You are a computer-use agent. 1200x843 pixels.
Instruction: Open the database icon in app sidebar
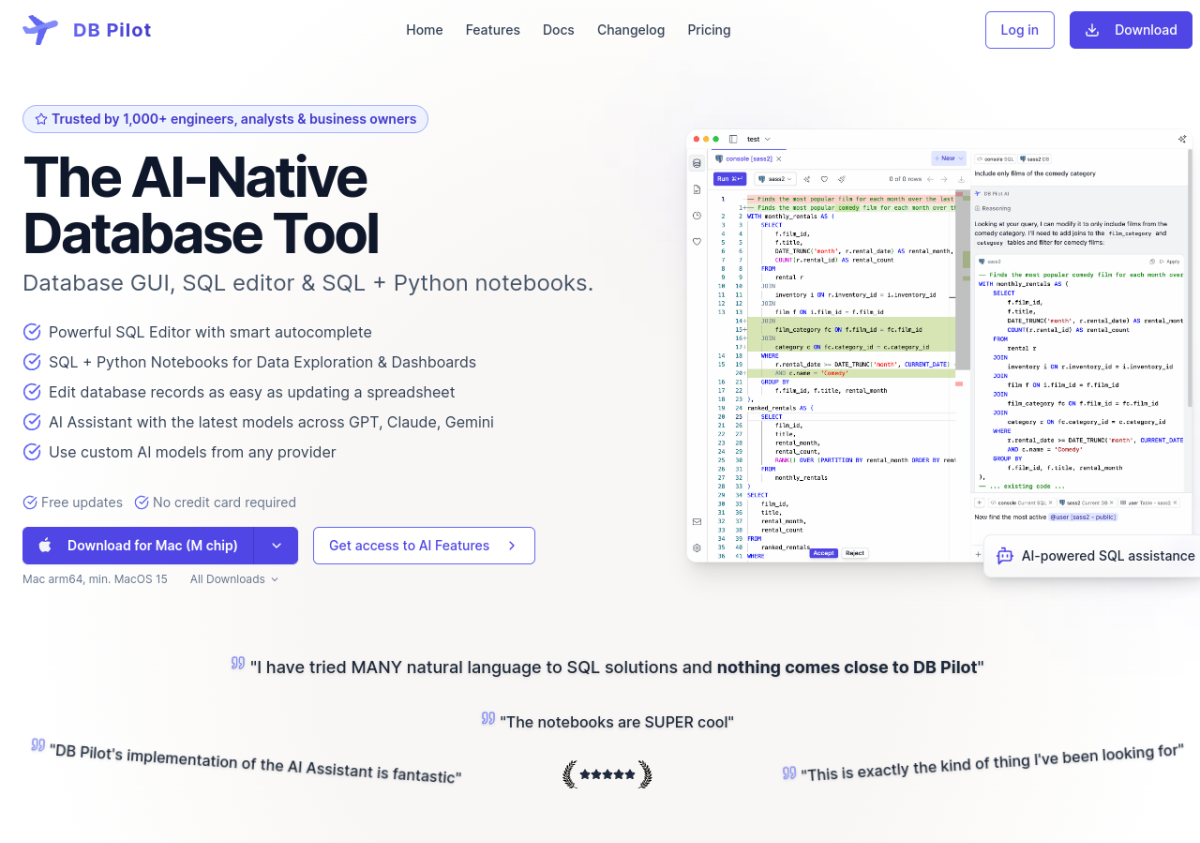tap(697, 163)
